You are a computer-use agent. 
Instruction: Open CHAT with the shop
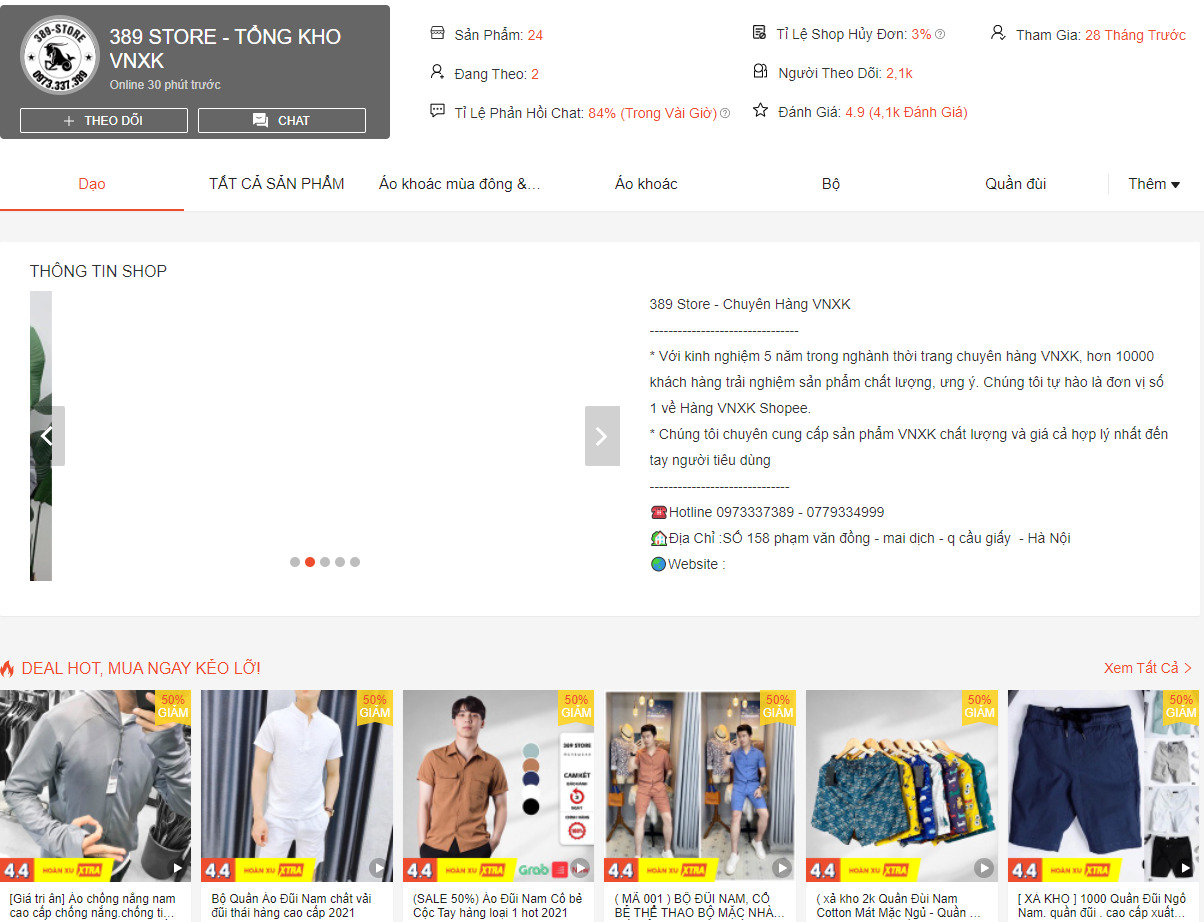pyautogui.click(x=282, y=120)
